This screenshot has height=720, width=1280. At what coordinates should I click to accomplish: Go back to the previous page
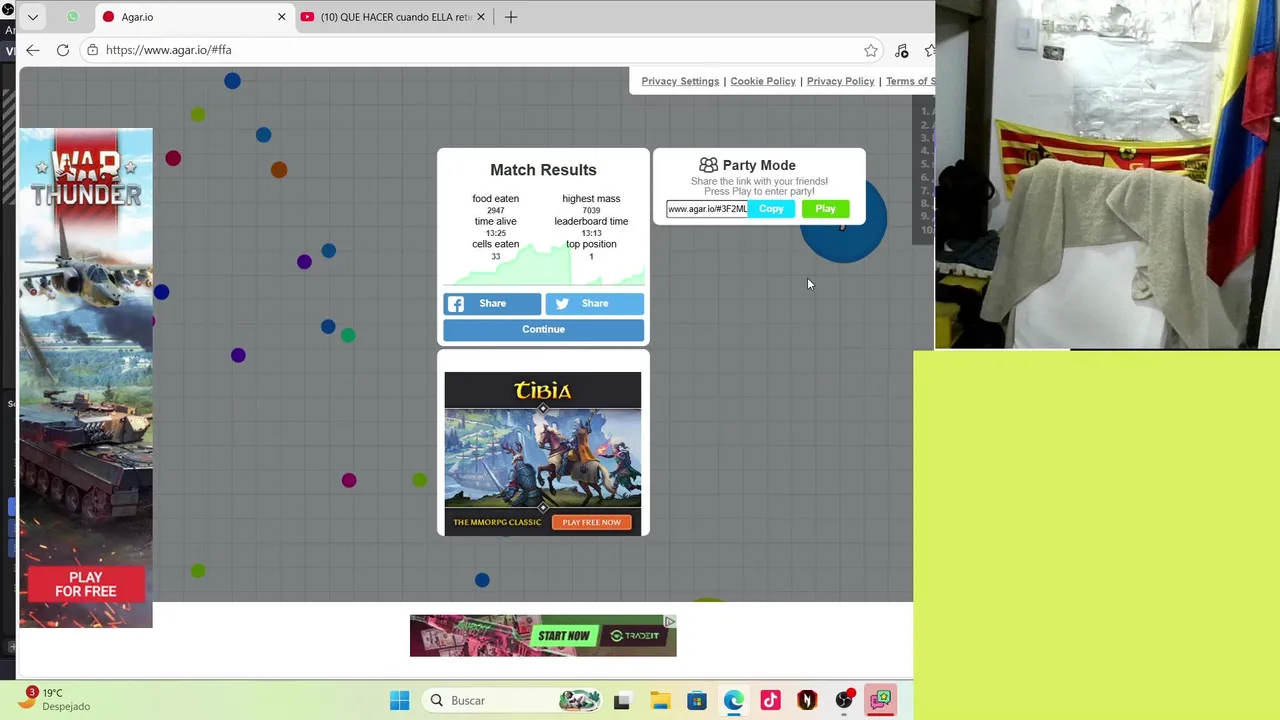point(33,50)
